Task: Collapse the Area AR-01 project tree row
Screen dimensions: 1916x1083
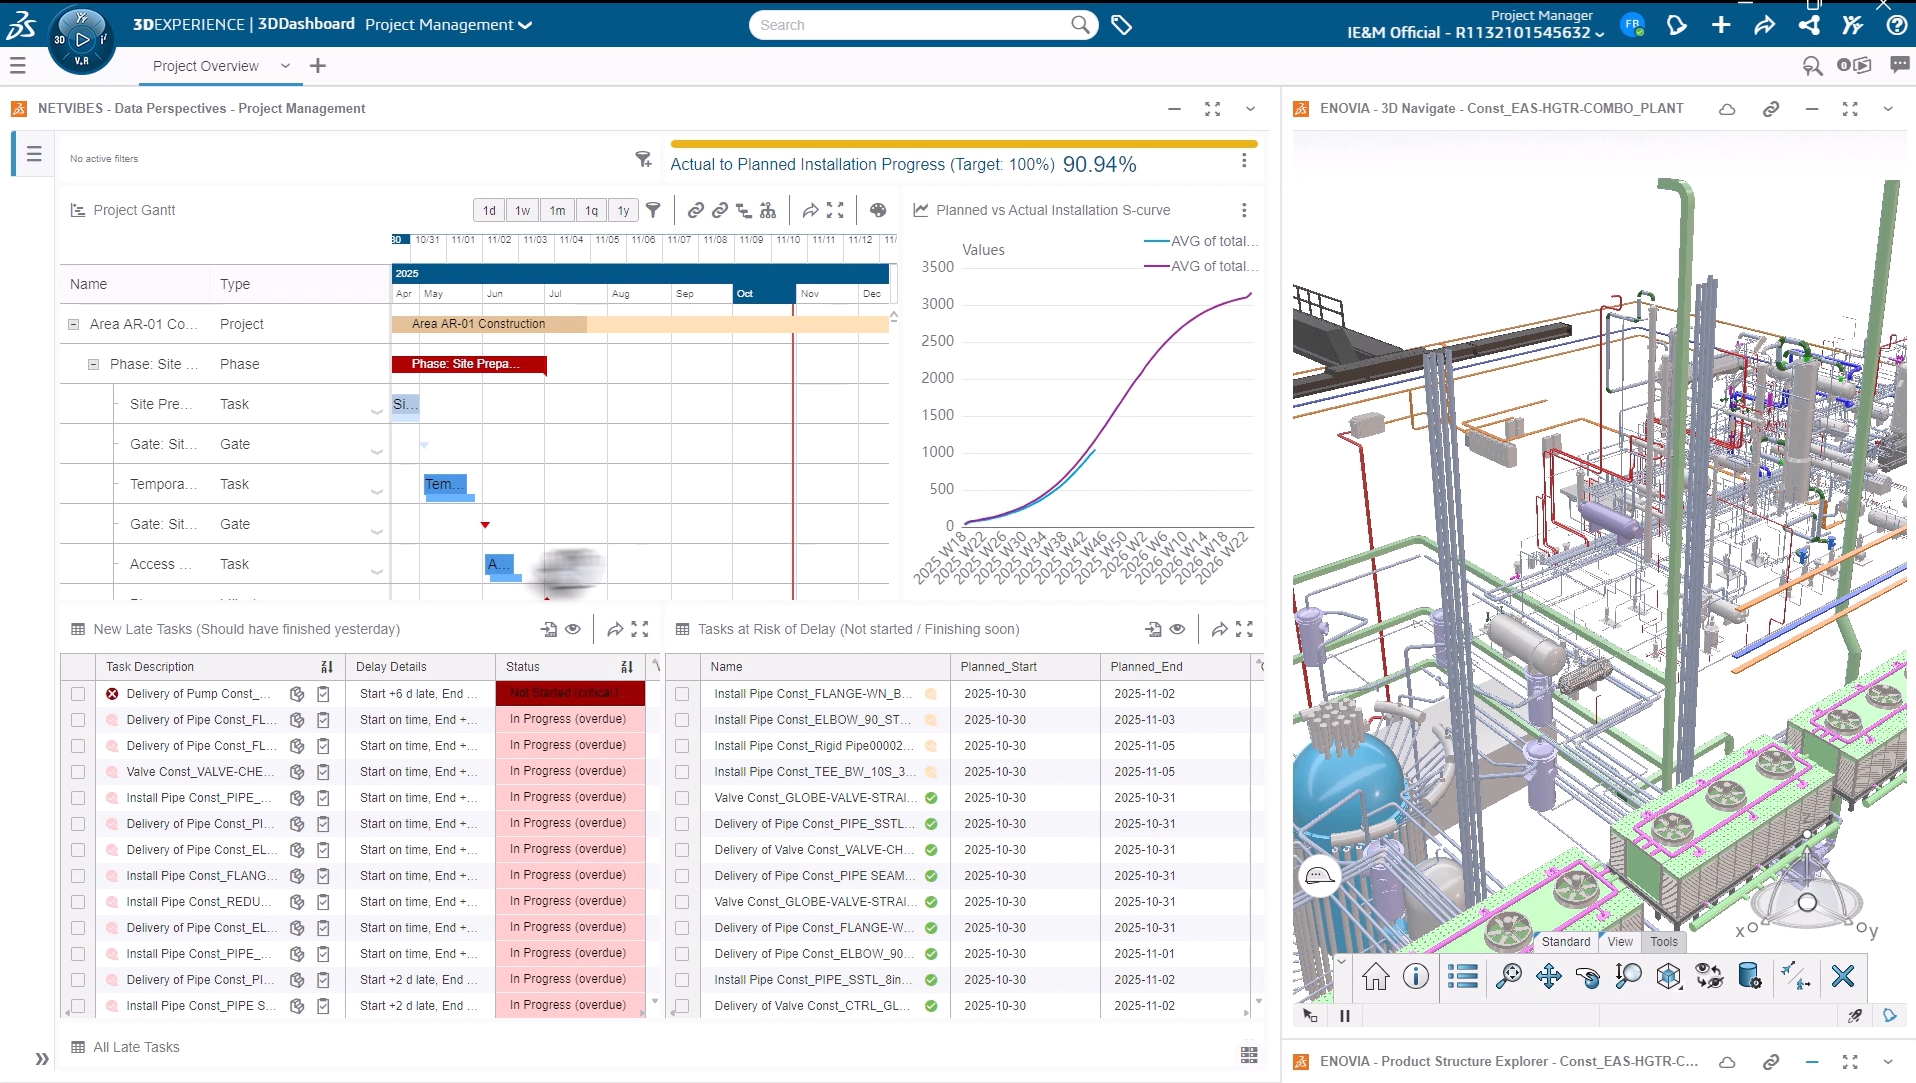Action: point(73,324)
